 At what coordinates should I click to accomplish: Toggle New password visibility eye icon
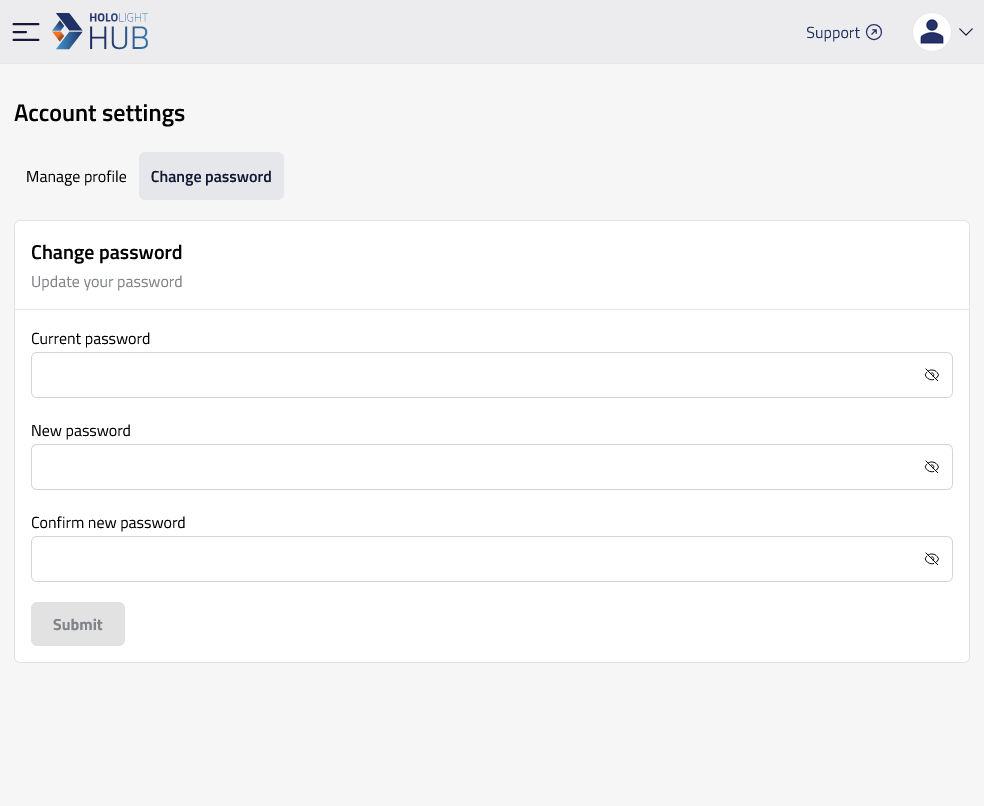click(931, 467)
